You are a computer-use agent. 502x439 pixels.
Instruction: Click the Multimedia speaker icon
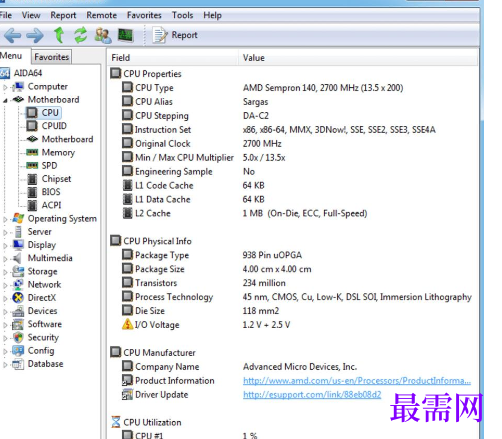coord(17,258)
